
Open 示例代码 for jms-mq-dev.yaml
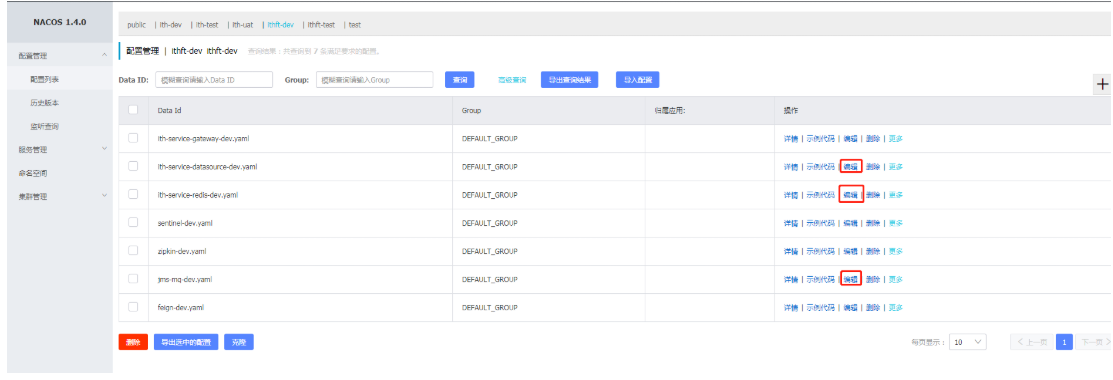click(x=821, y=279)
